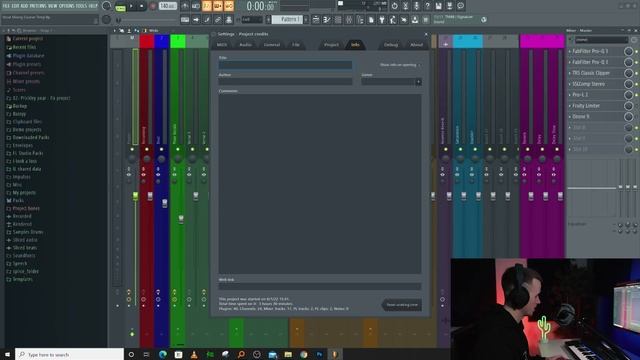Screen dimensions: 640x360
Task: Open Microsoft Edge from the taskbar
Action: 163,354
